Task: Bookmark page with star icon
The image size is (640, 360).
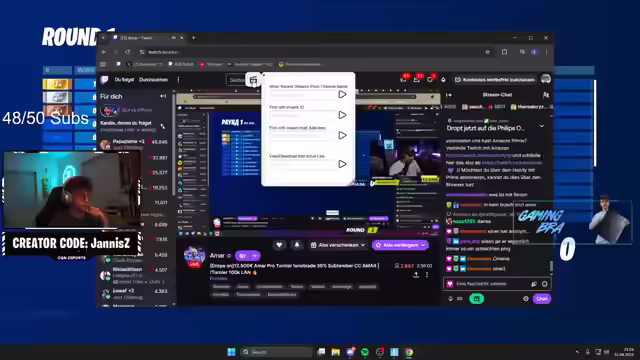Action: click(x=487, y=52)
